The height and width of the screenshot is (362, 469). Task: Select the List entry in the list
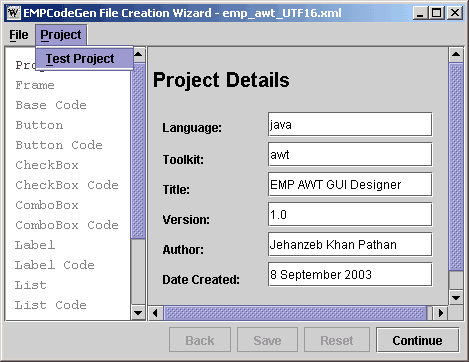point(31,285)
